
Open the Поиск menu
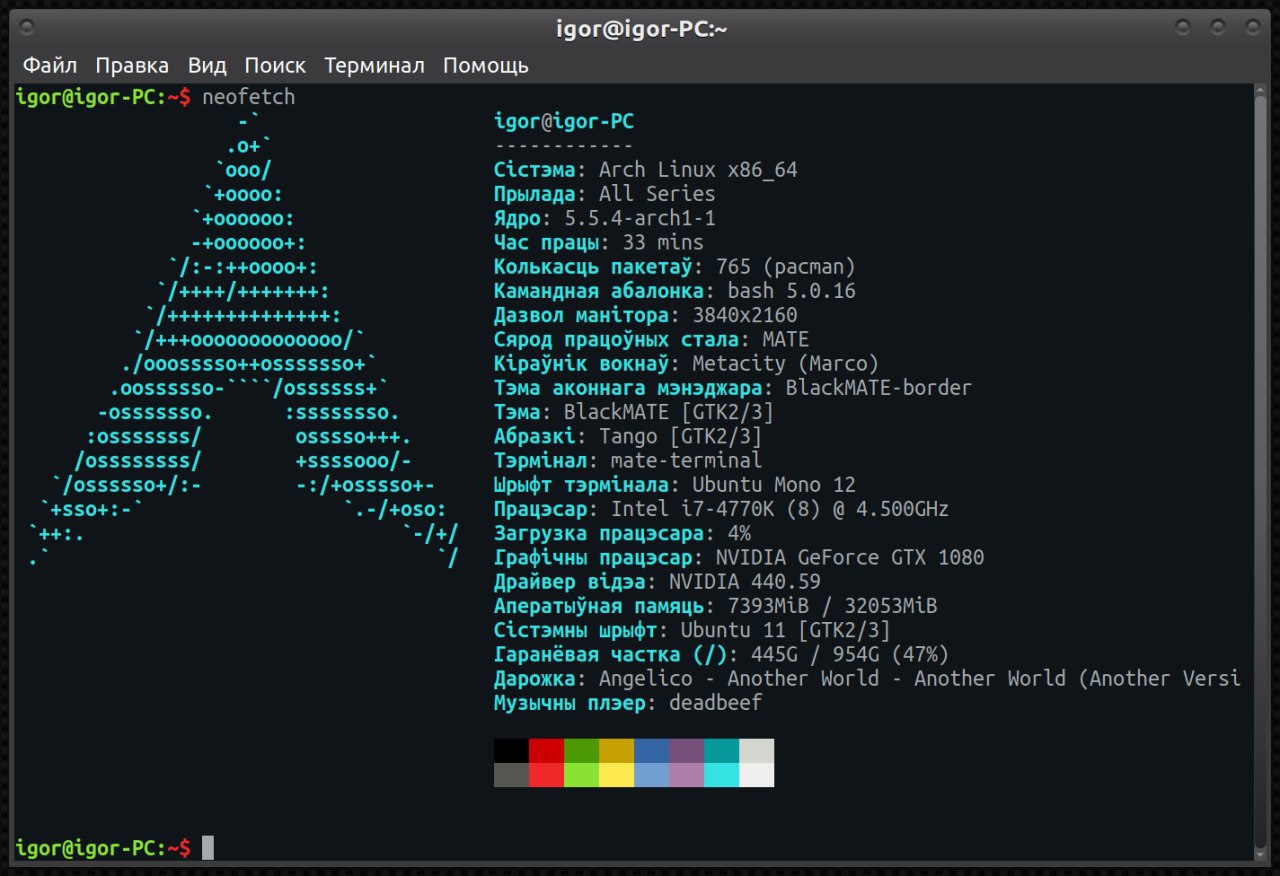tap(275, 66)
